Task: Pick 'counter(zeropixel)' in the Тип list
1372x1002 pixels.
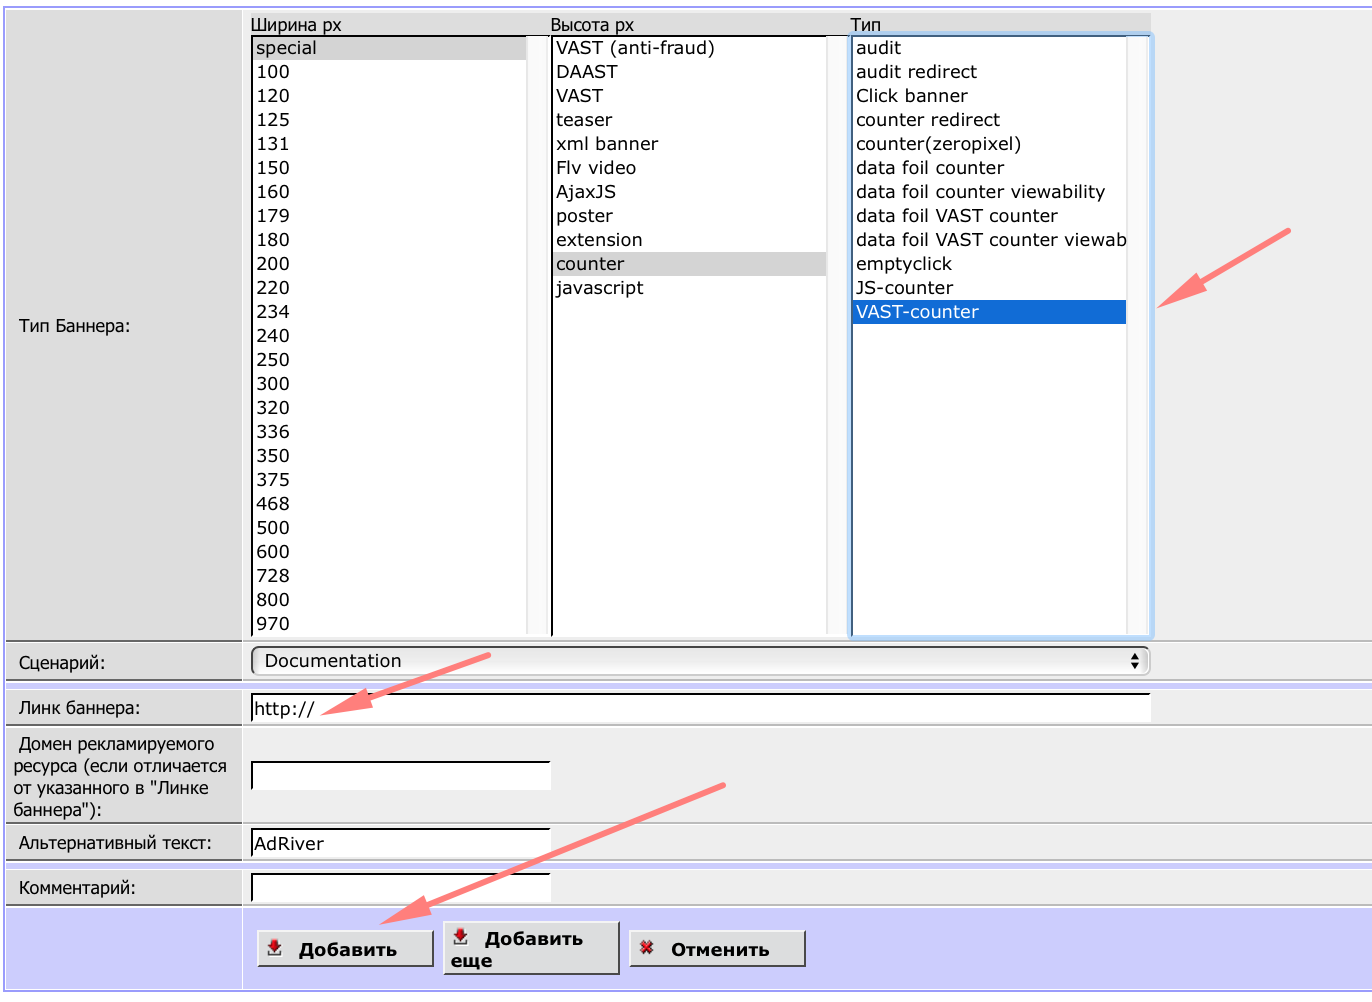Action: pyautogui.click(x=989, y=144)
